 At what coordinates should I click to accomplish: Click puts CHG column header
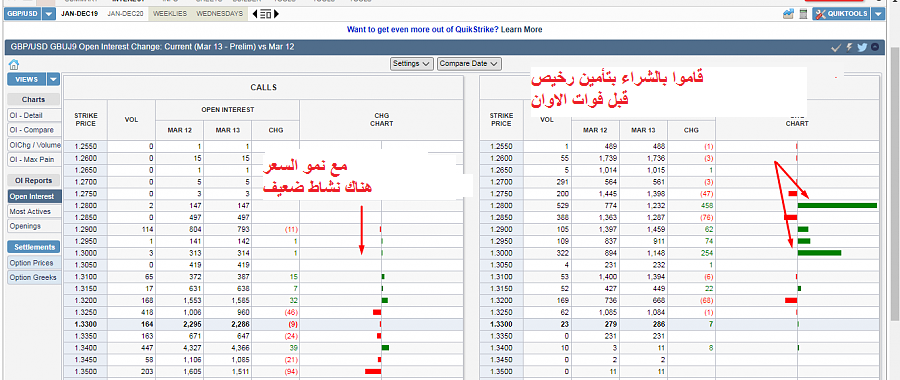[691, 130]
